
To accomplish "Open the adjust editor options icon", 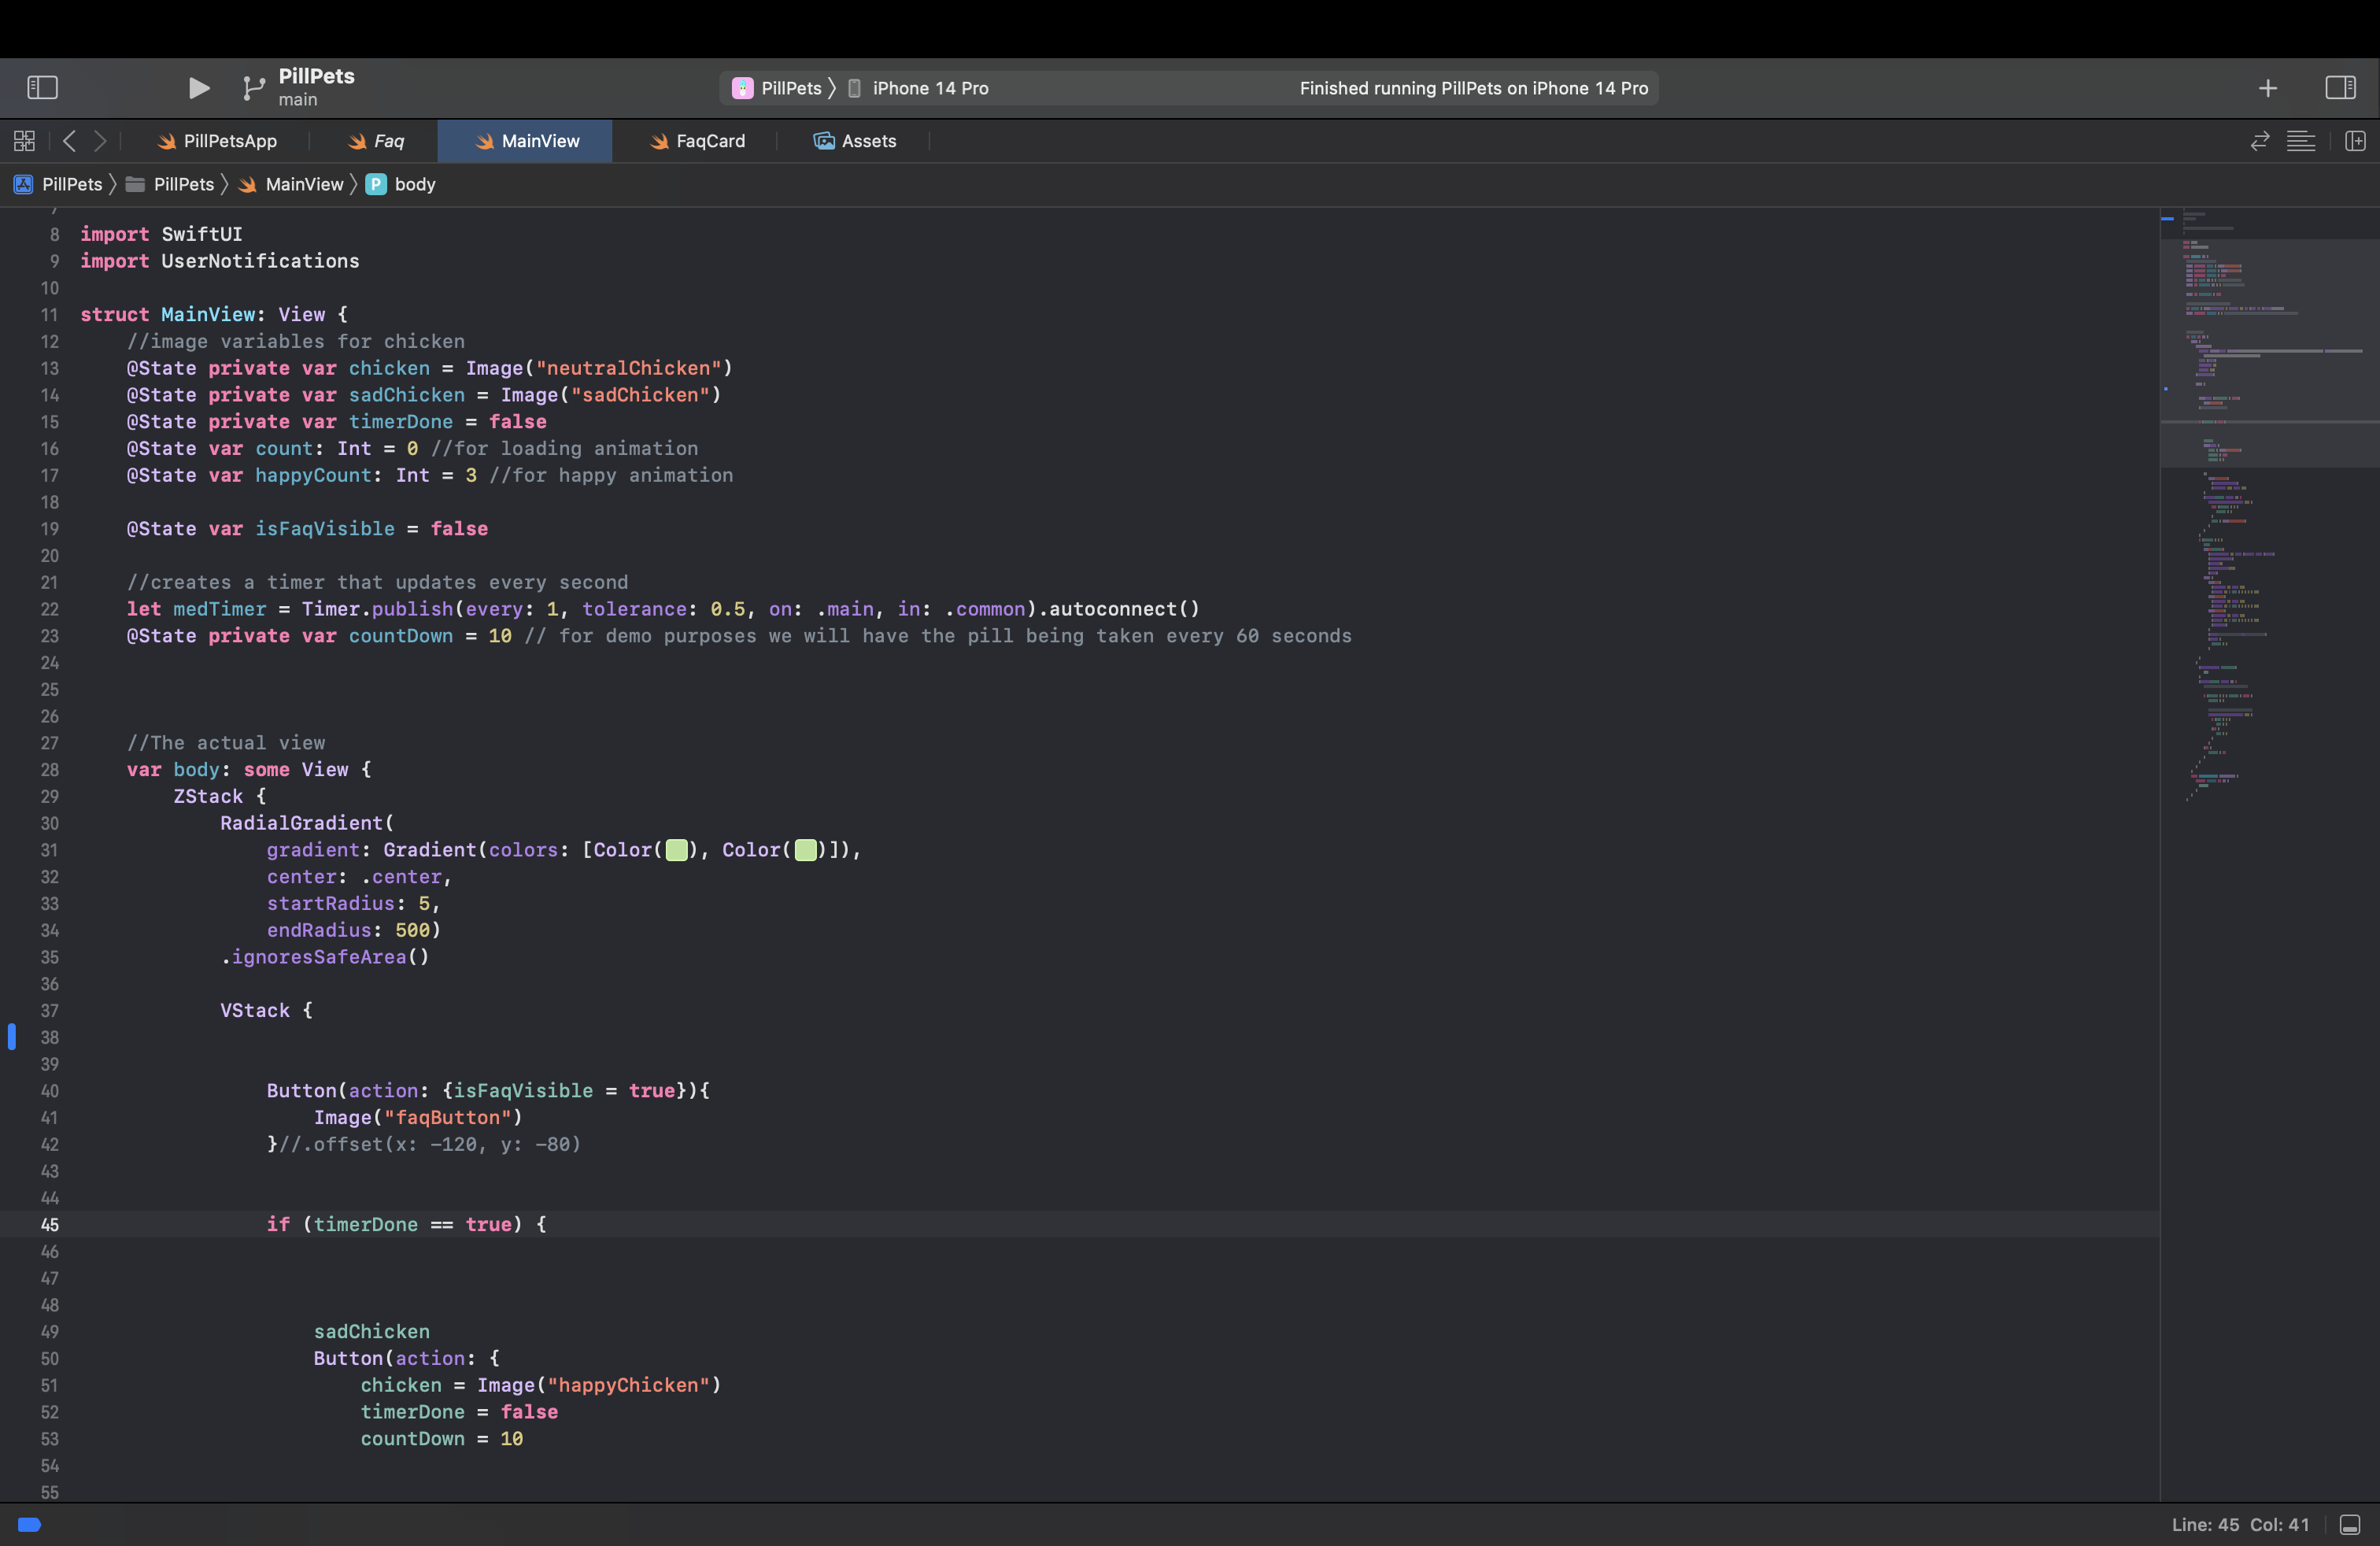I will point(2300,141).
